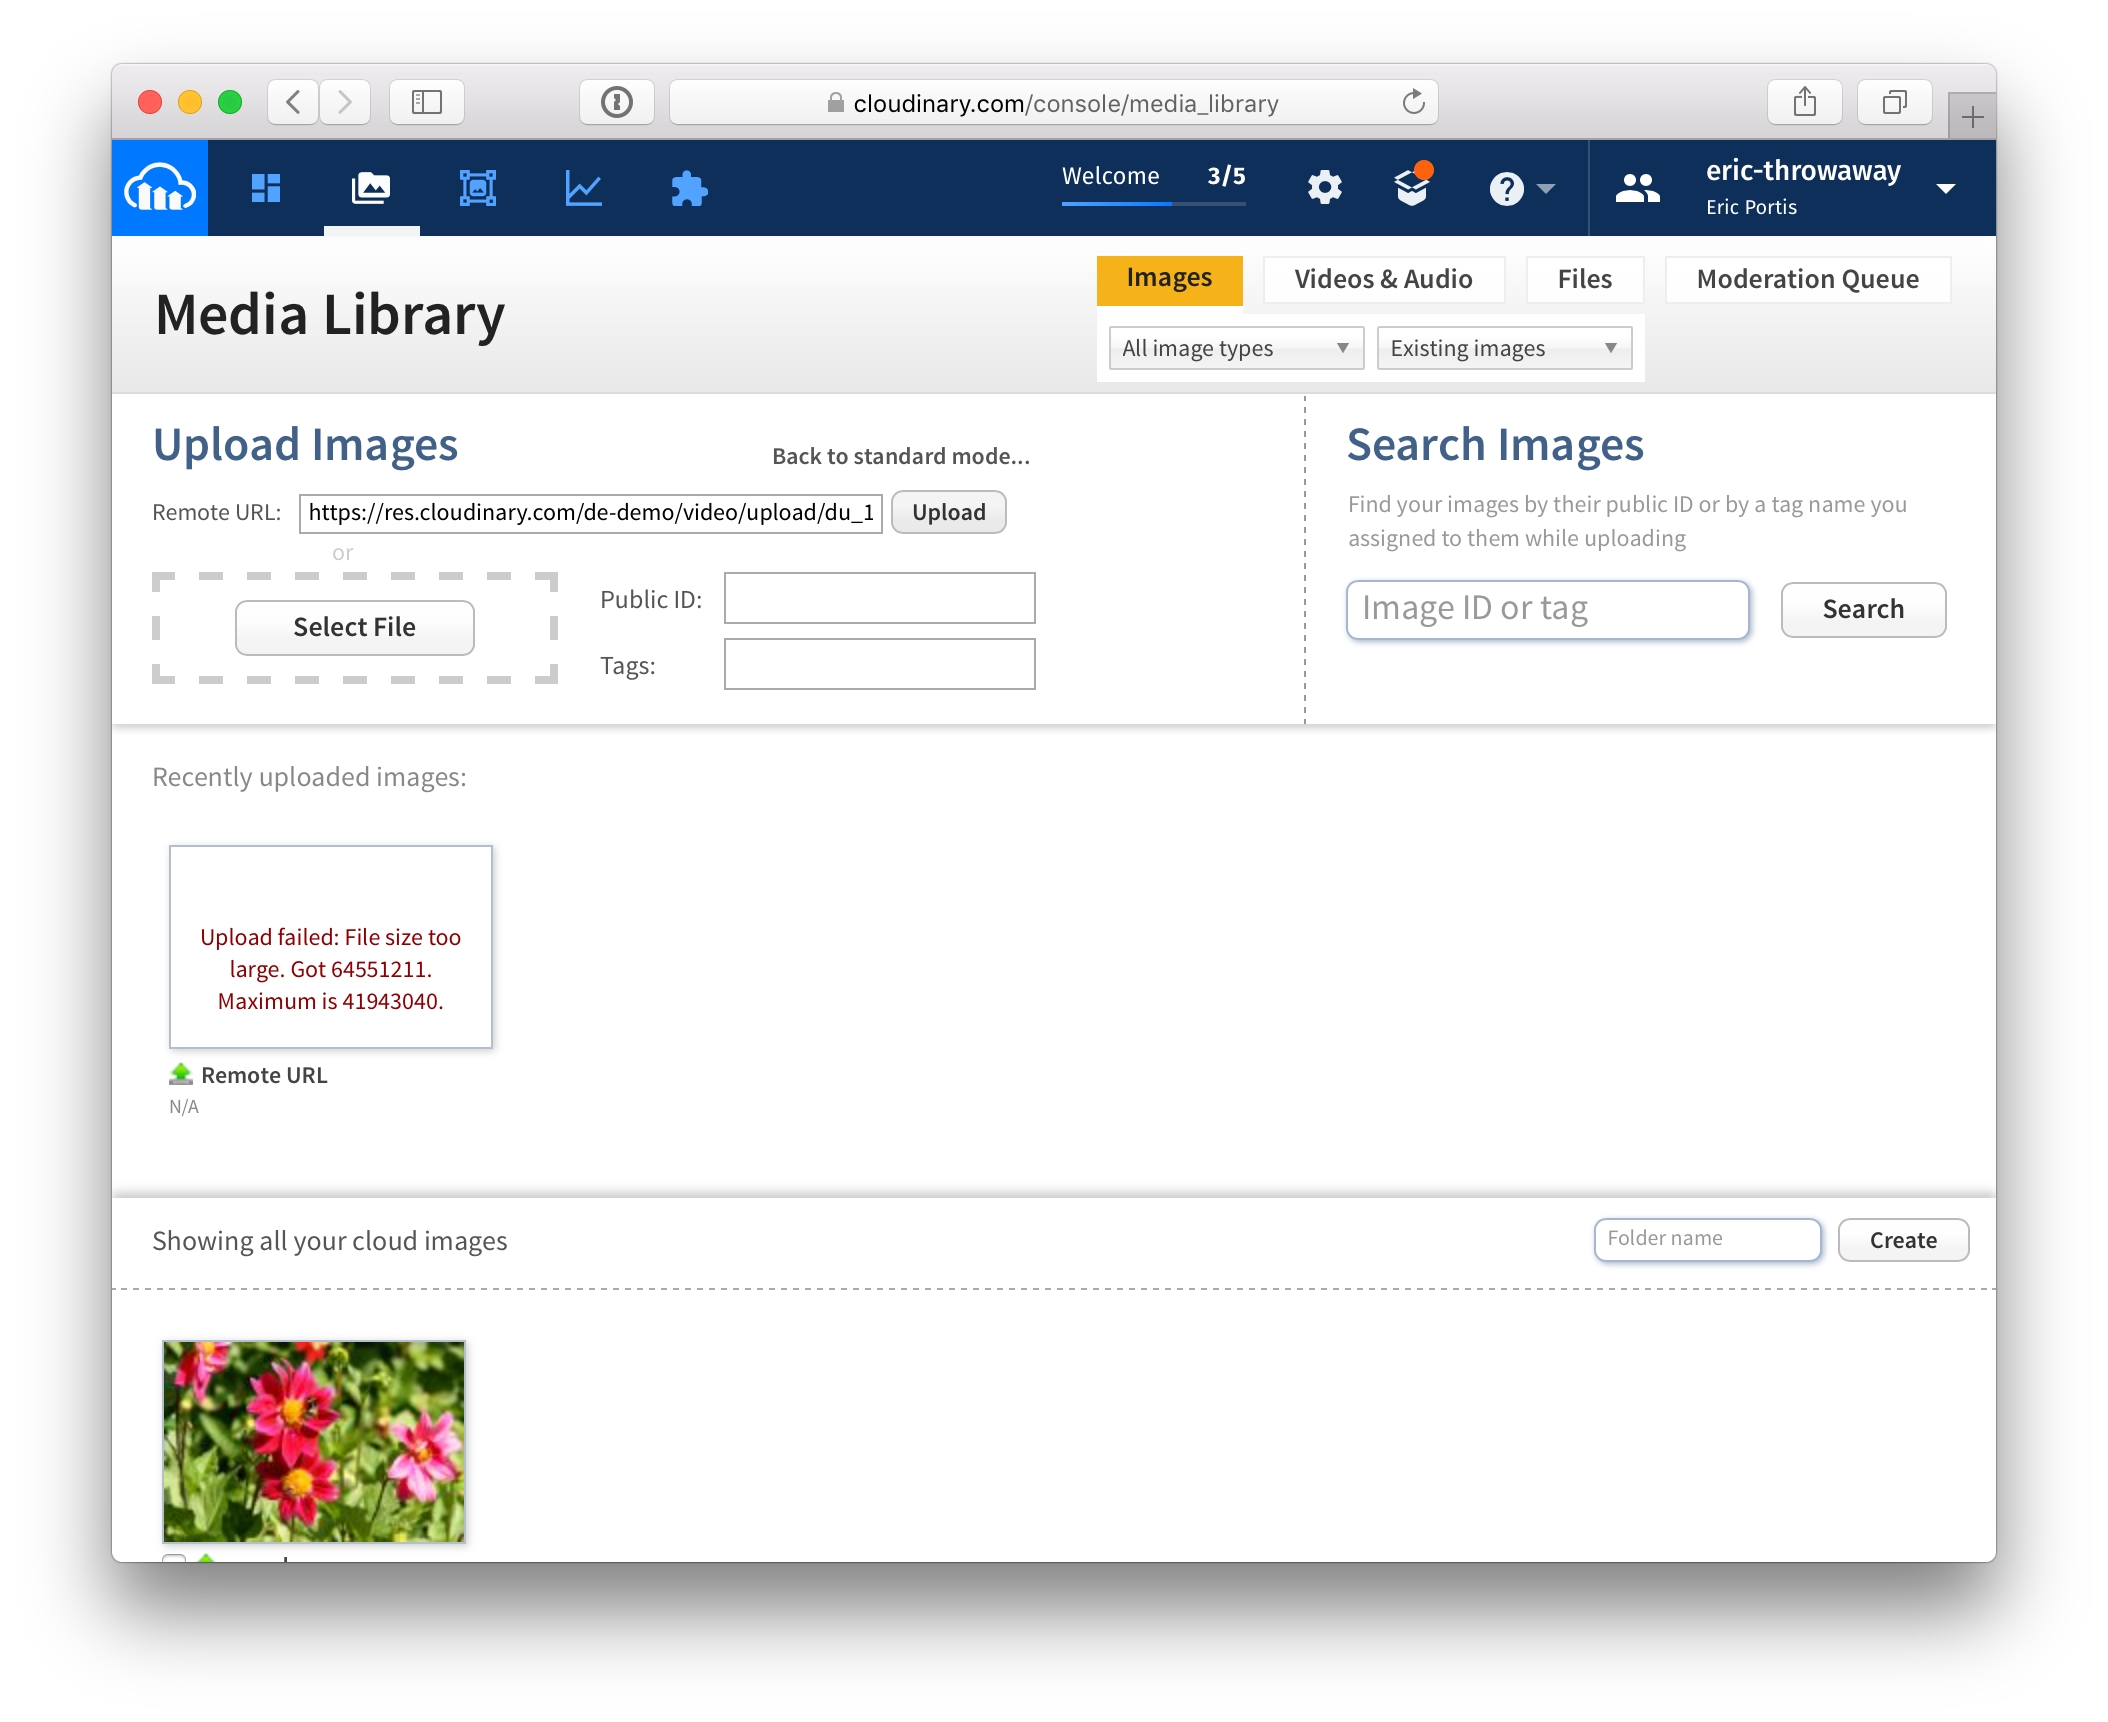Open the Add-ons puzzle icon
This screenshot has height=1722, width=2108.
pyautogui.click(x=689, y=188)
